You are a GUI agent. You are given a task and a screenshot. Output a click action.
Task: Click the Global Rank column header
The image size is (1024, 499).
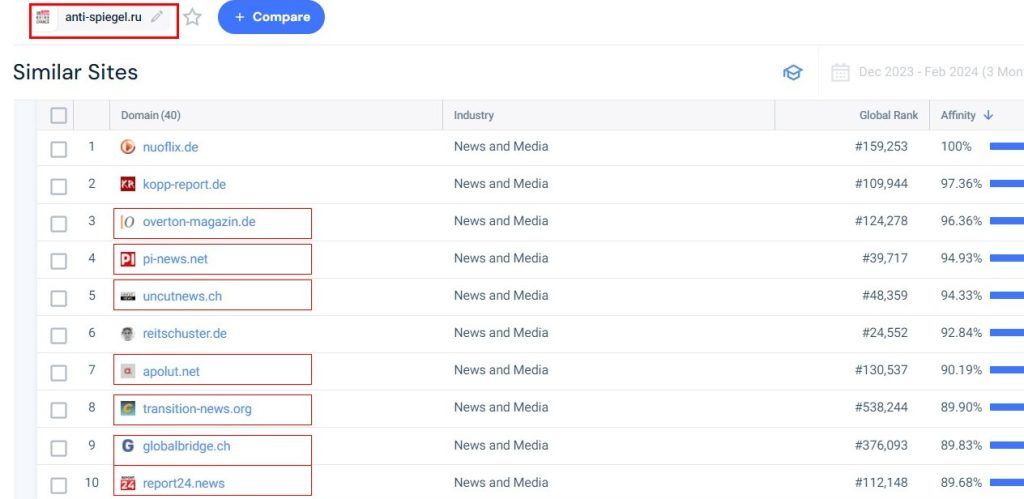coord(888,115)
